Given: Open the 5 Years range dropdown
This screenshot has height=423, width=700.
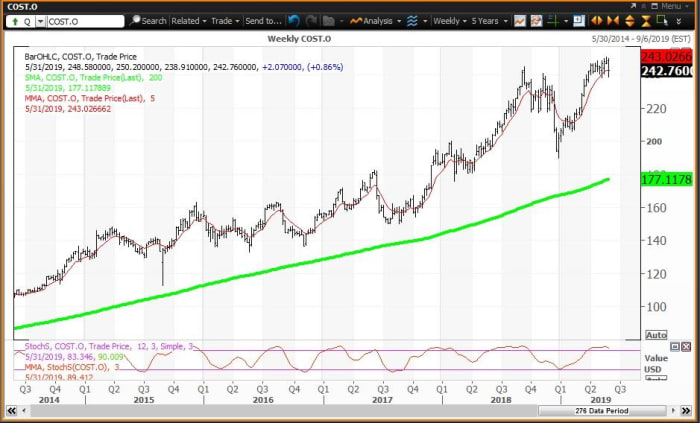Looking at the screenshot, I should (489, 21).
